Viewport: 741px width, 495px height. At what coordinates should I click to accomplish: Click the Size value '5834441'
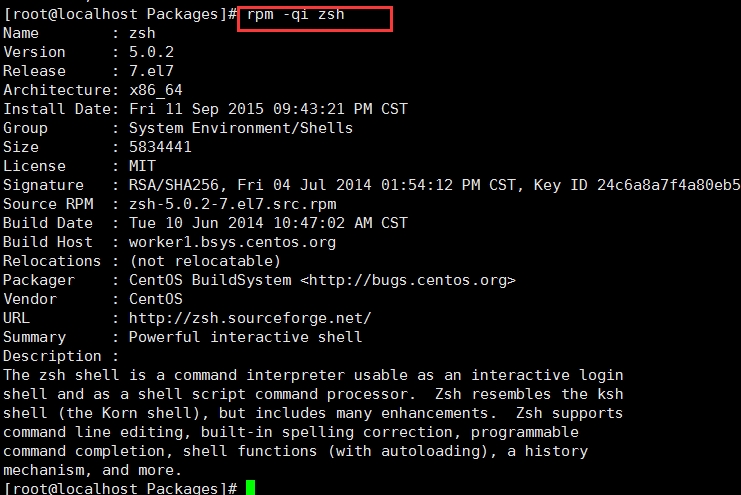pos(160,147)
